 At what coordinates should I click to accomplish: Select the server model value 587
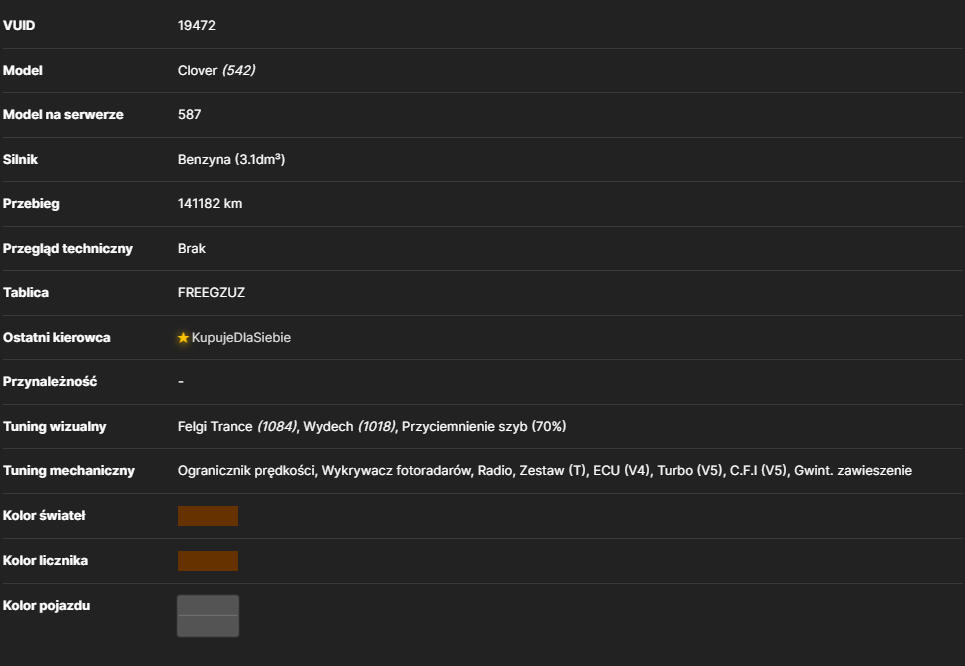coord(190,114)
